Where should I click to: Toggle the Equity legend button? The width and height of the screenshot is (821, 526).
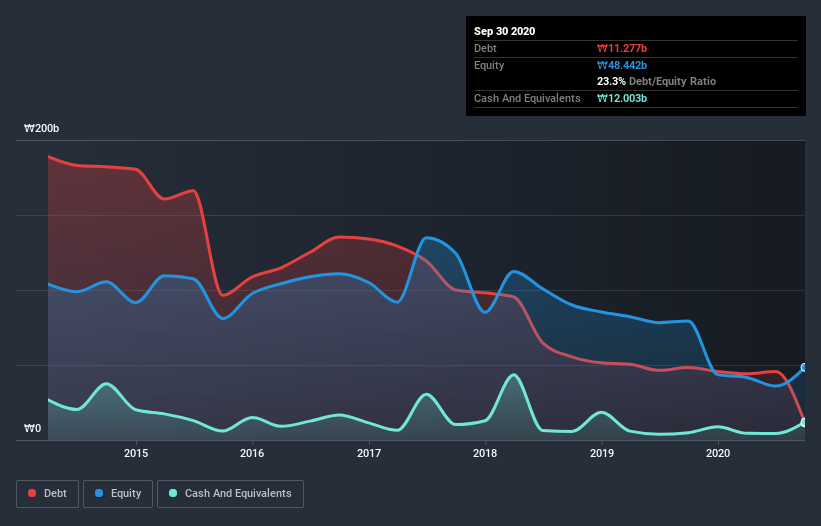[x=118, y=494]
